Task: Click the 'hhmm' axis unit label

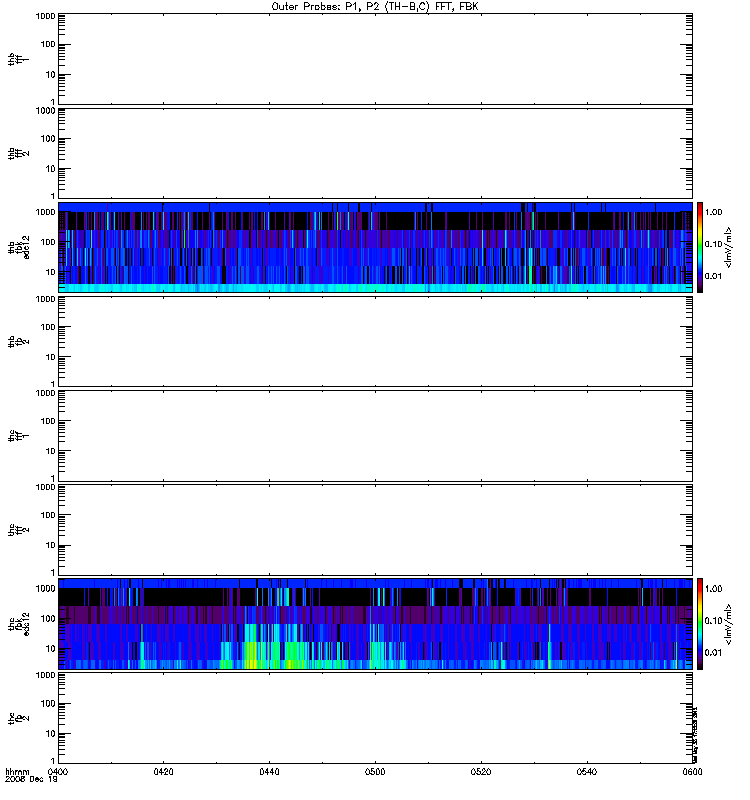Action: click(x=17, y=771)
